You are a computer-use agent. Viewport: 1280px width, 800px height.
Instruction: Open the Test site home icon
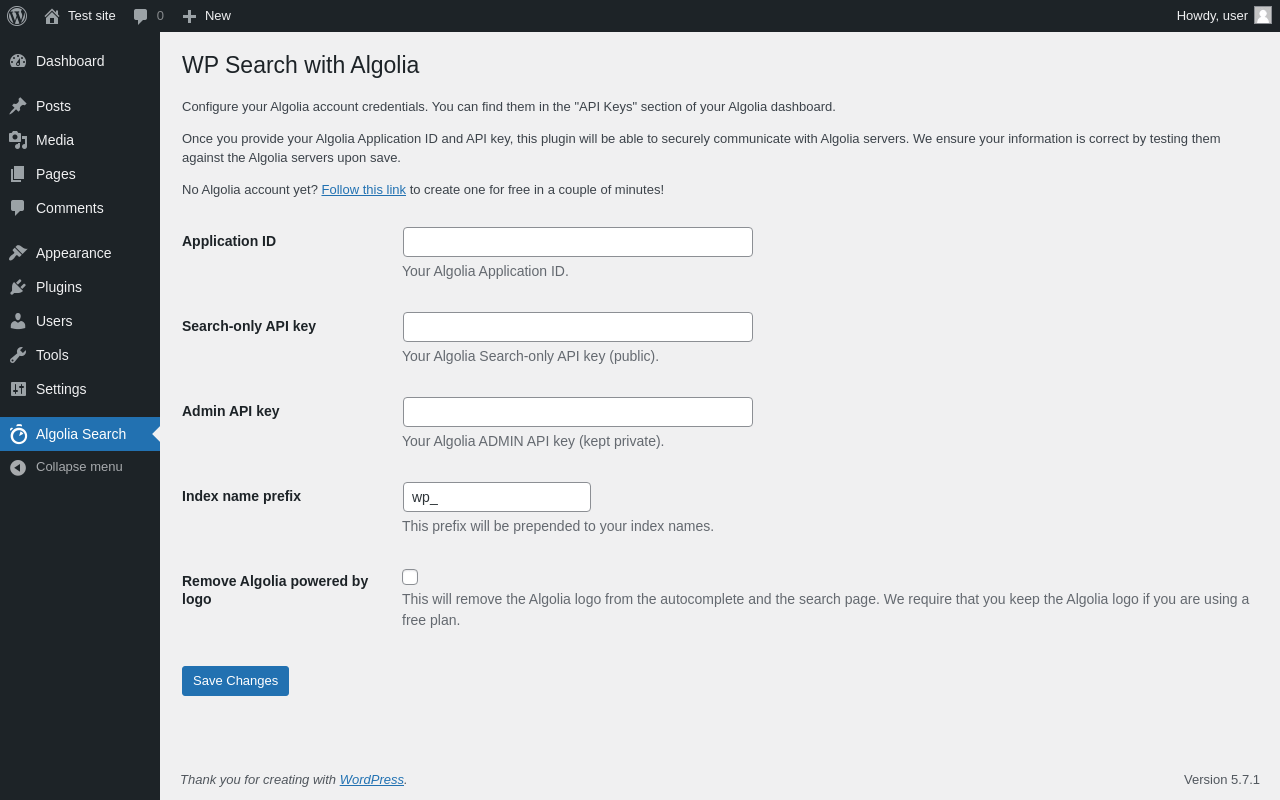[x=52, y=16]
